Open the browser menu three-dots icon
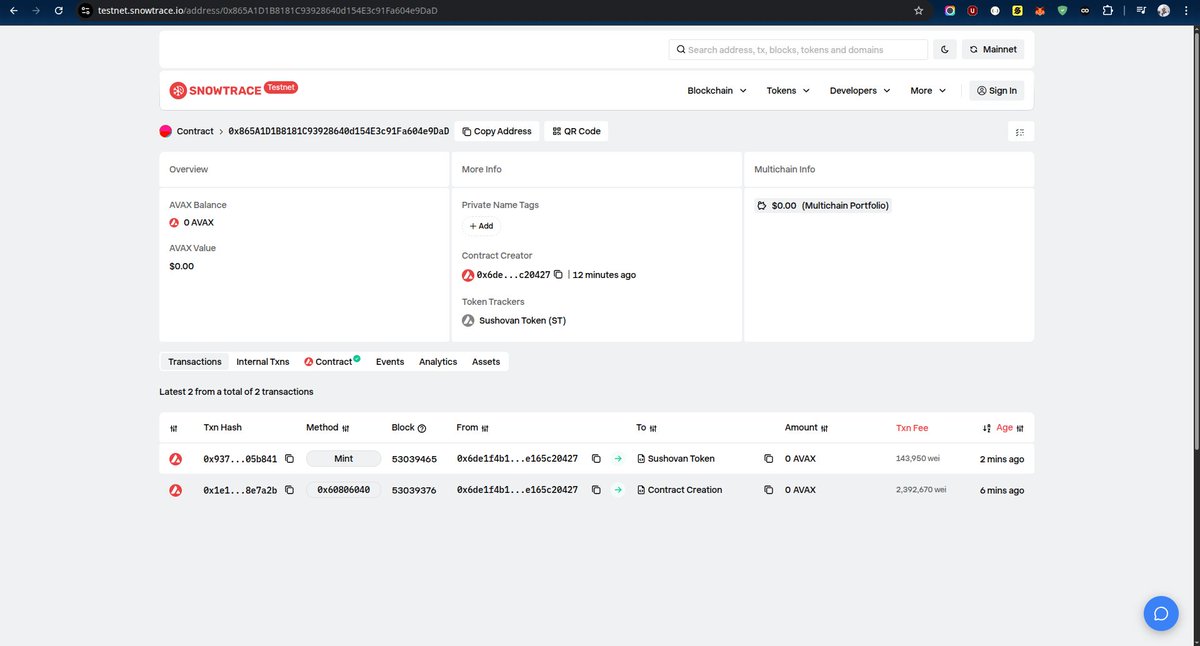The image size is (1200, 646). pyautogui.click(x=1187, y=10)
